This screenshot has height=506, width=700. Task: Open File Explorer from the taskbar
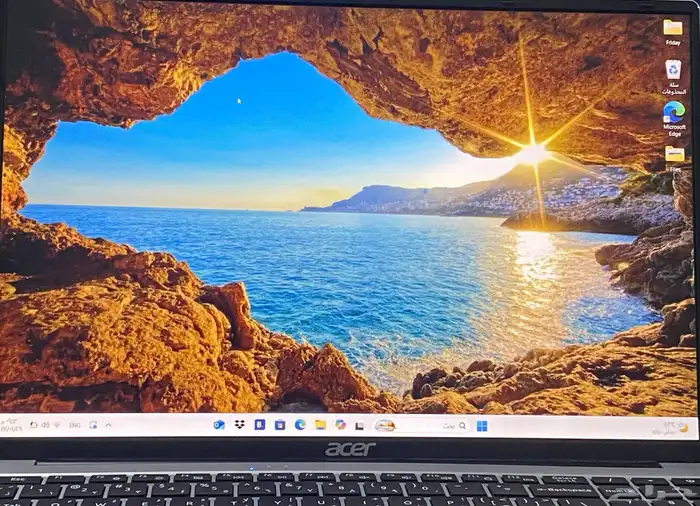coord(320,425)
